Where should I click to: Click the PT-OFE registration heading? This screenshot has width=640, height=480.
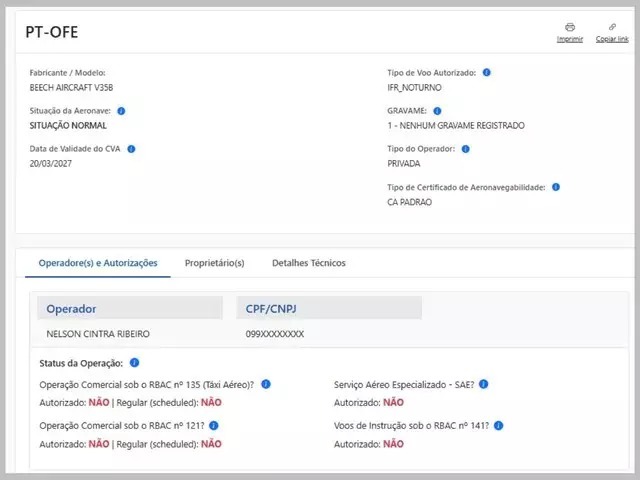pos(52,33)
